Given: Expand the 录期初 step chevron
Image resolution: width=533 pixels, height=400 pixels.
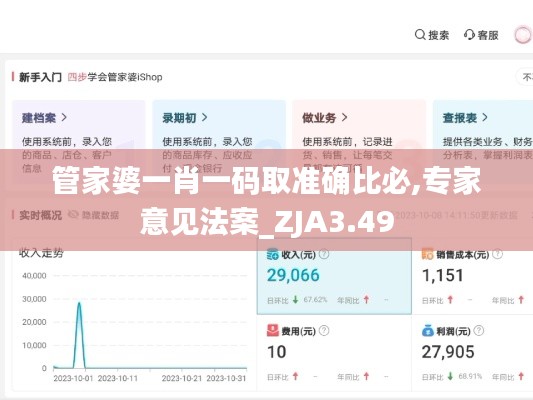Looking at the screenshot, I should 204,118.
